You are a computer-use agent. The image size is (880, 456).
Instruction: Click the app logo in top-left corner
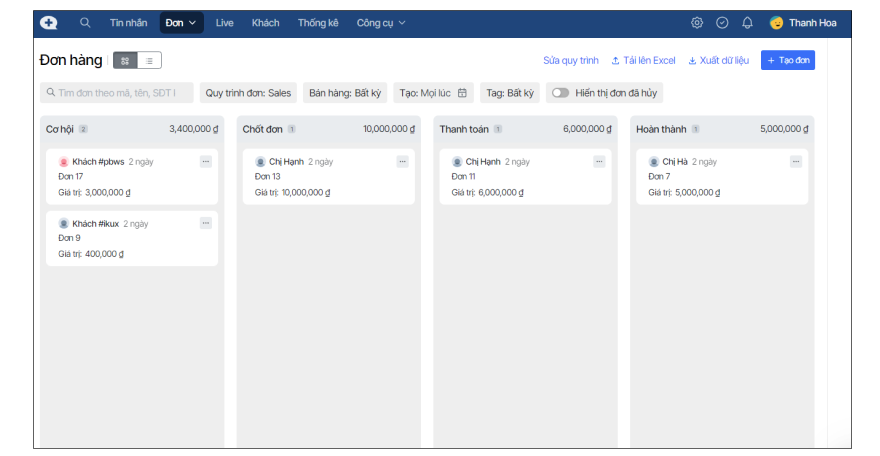[49, 23]
